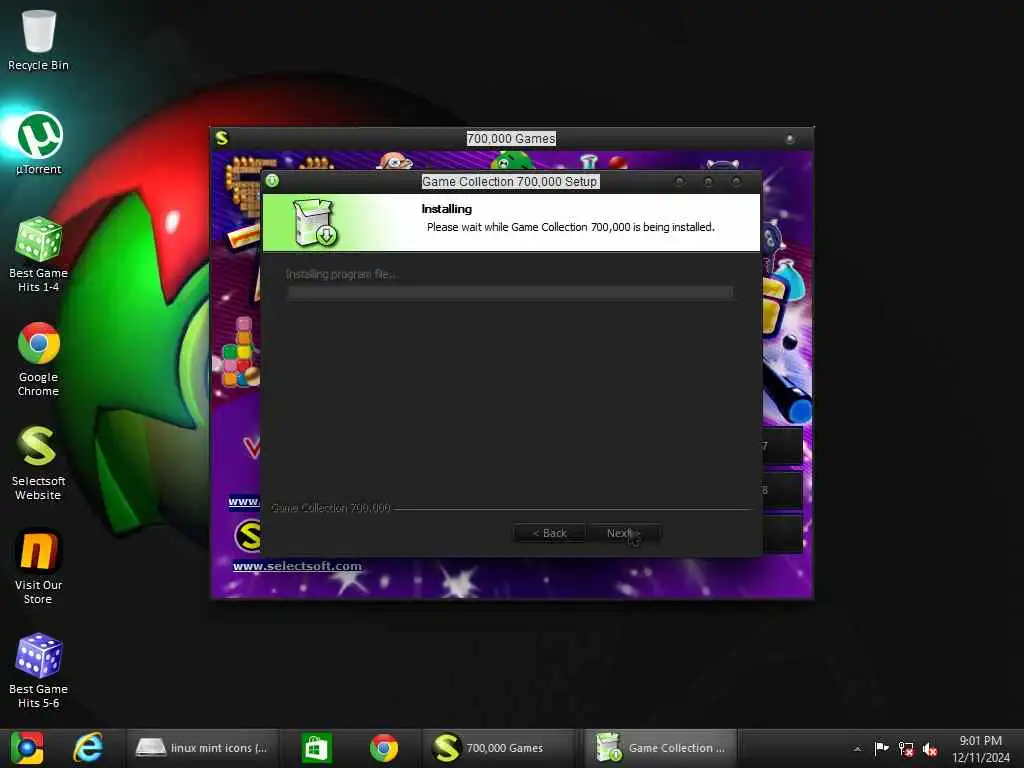The width and height of the screenshot is (1024, 768).
Task: Click the muted volume tray icon
Action: click(930, 749)
